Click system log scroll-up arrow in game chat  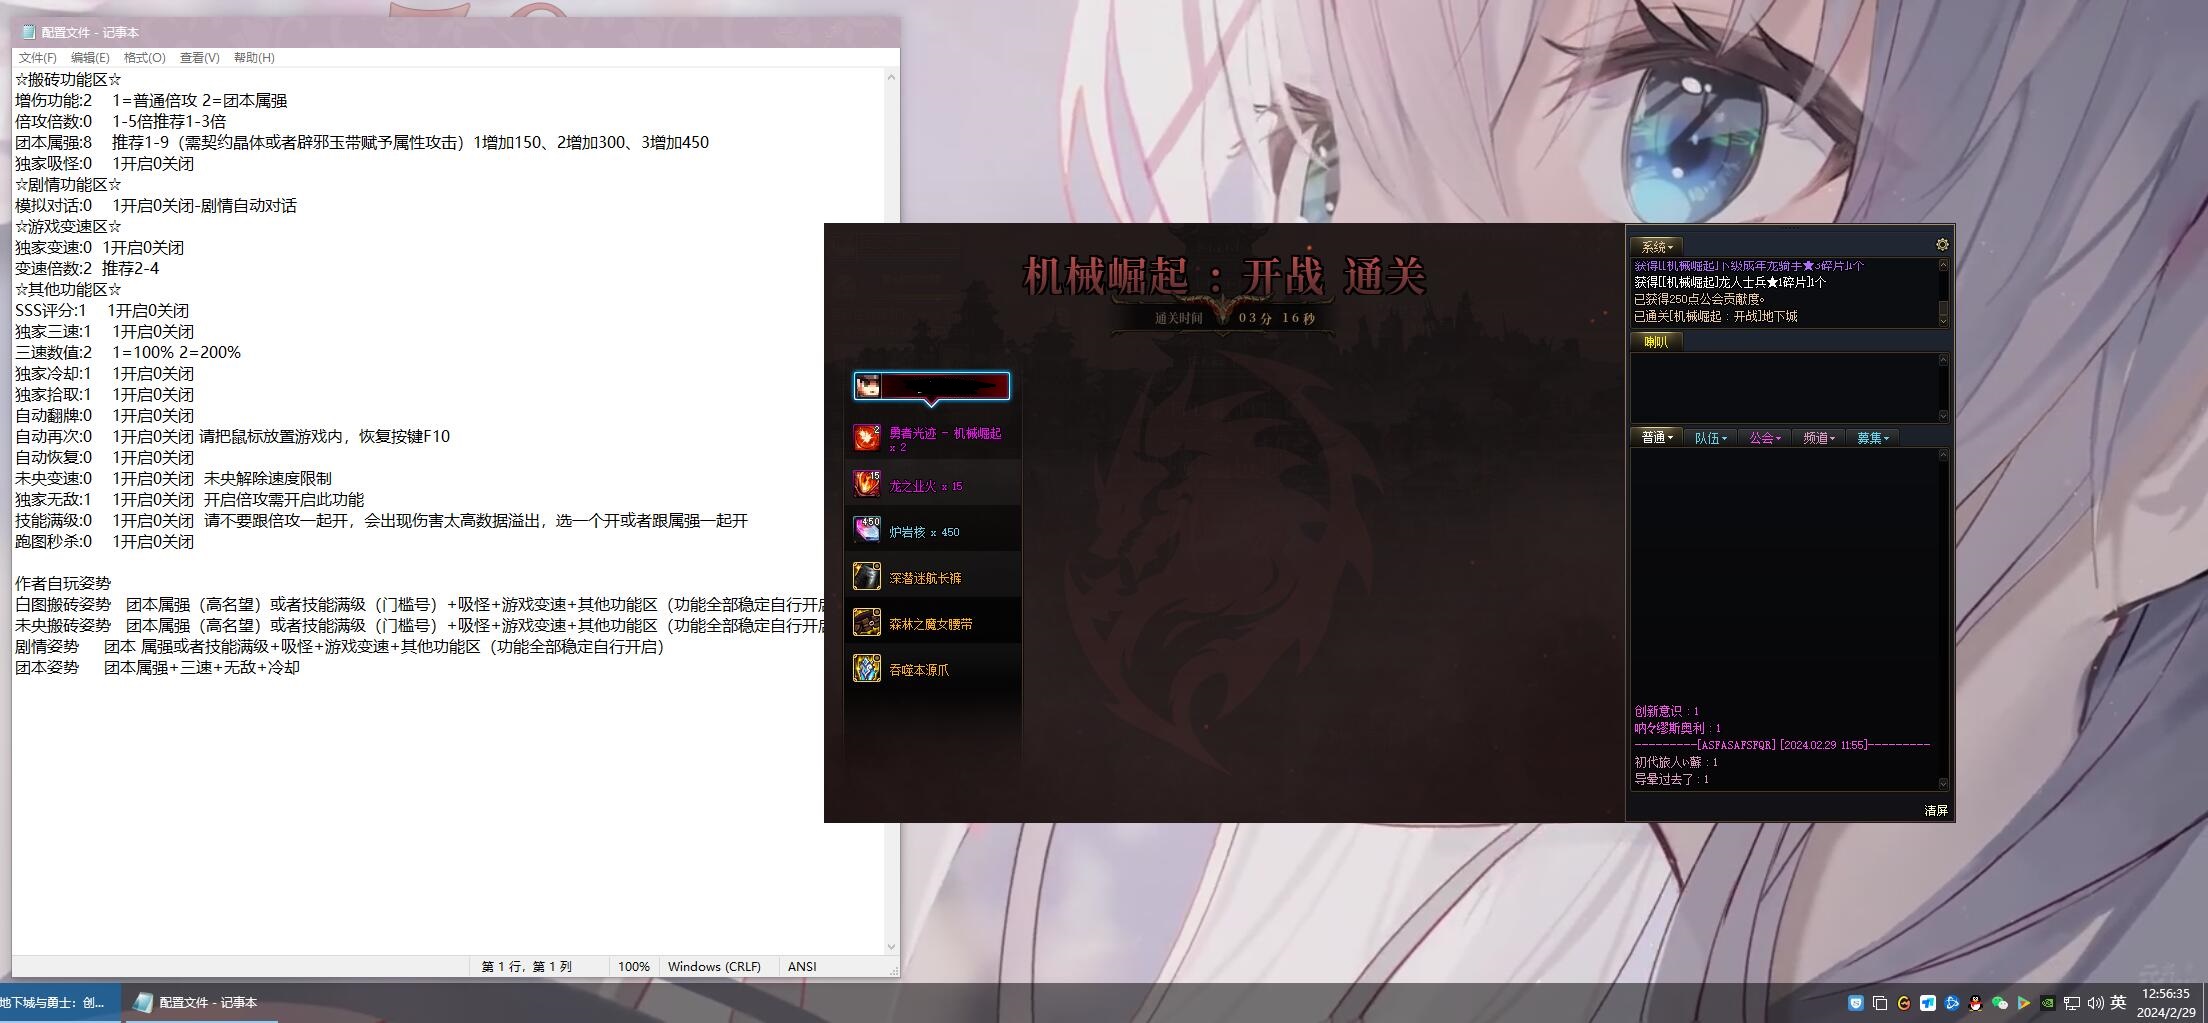(1943, 265)
